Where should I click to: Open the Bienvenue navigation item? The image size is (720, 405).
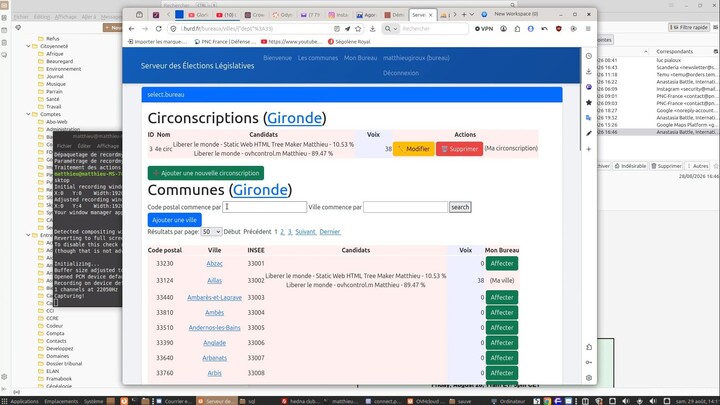click(277, 58)
